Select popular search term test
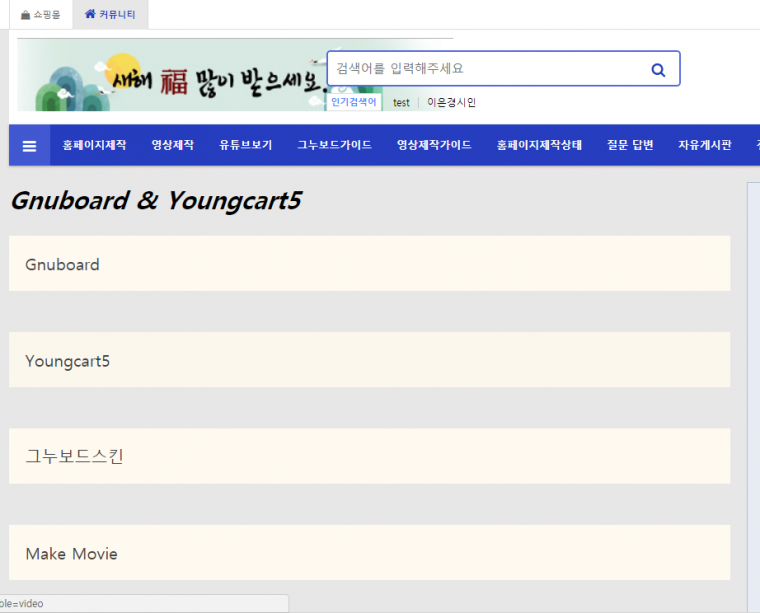Image resolution: width=760 pixels, height=613 pixels. pos(401,103)
